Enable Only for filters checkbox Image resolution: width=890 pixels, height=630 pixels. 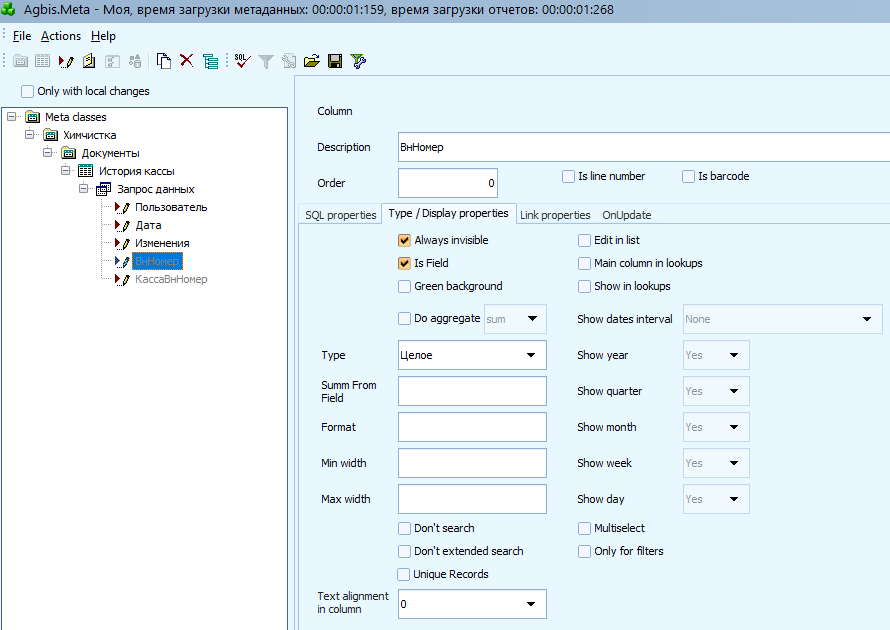click(584, 551)
